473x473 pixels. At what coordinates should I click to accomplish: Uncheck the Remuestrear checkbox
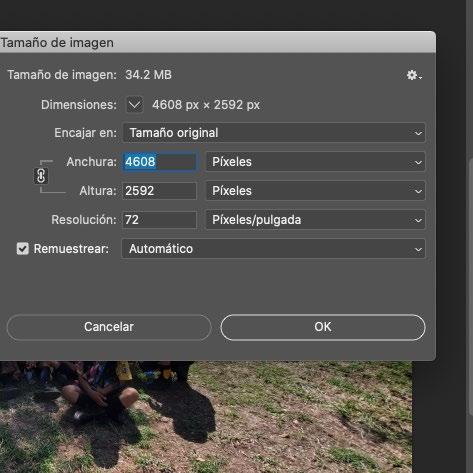coord(23,249)
